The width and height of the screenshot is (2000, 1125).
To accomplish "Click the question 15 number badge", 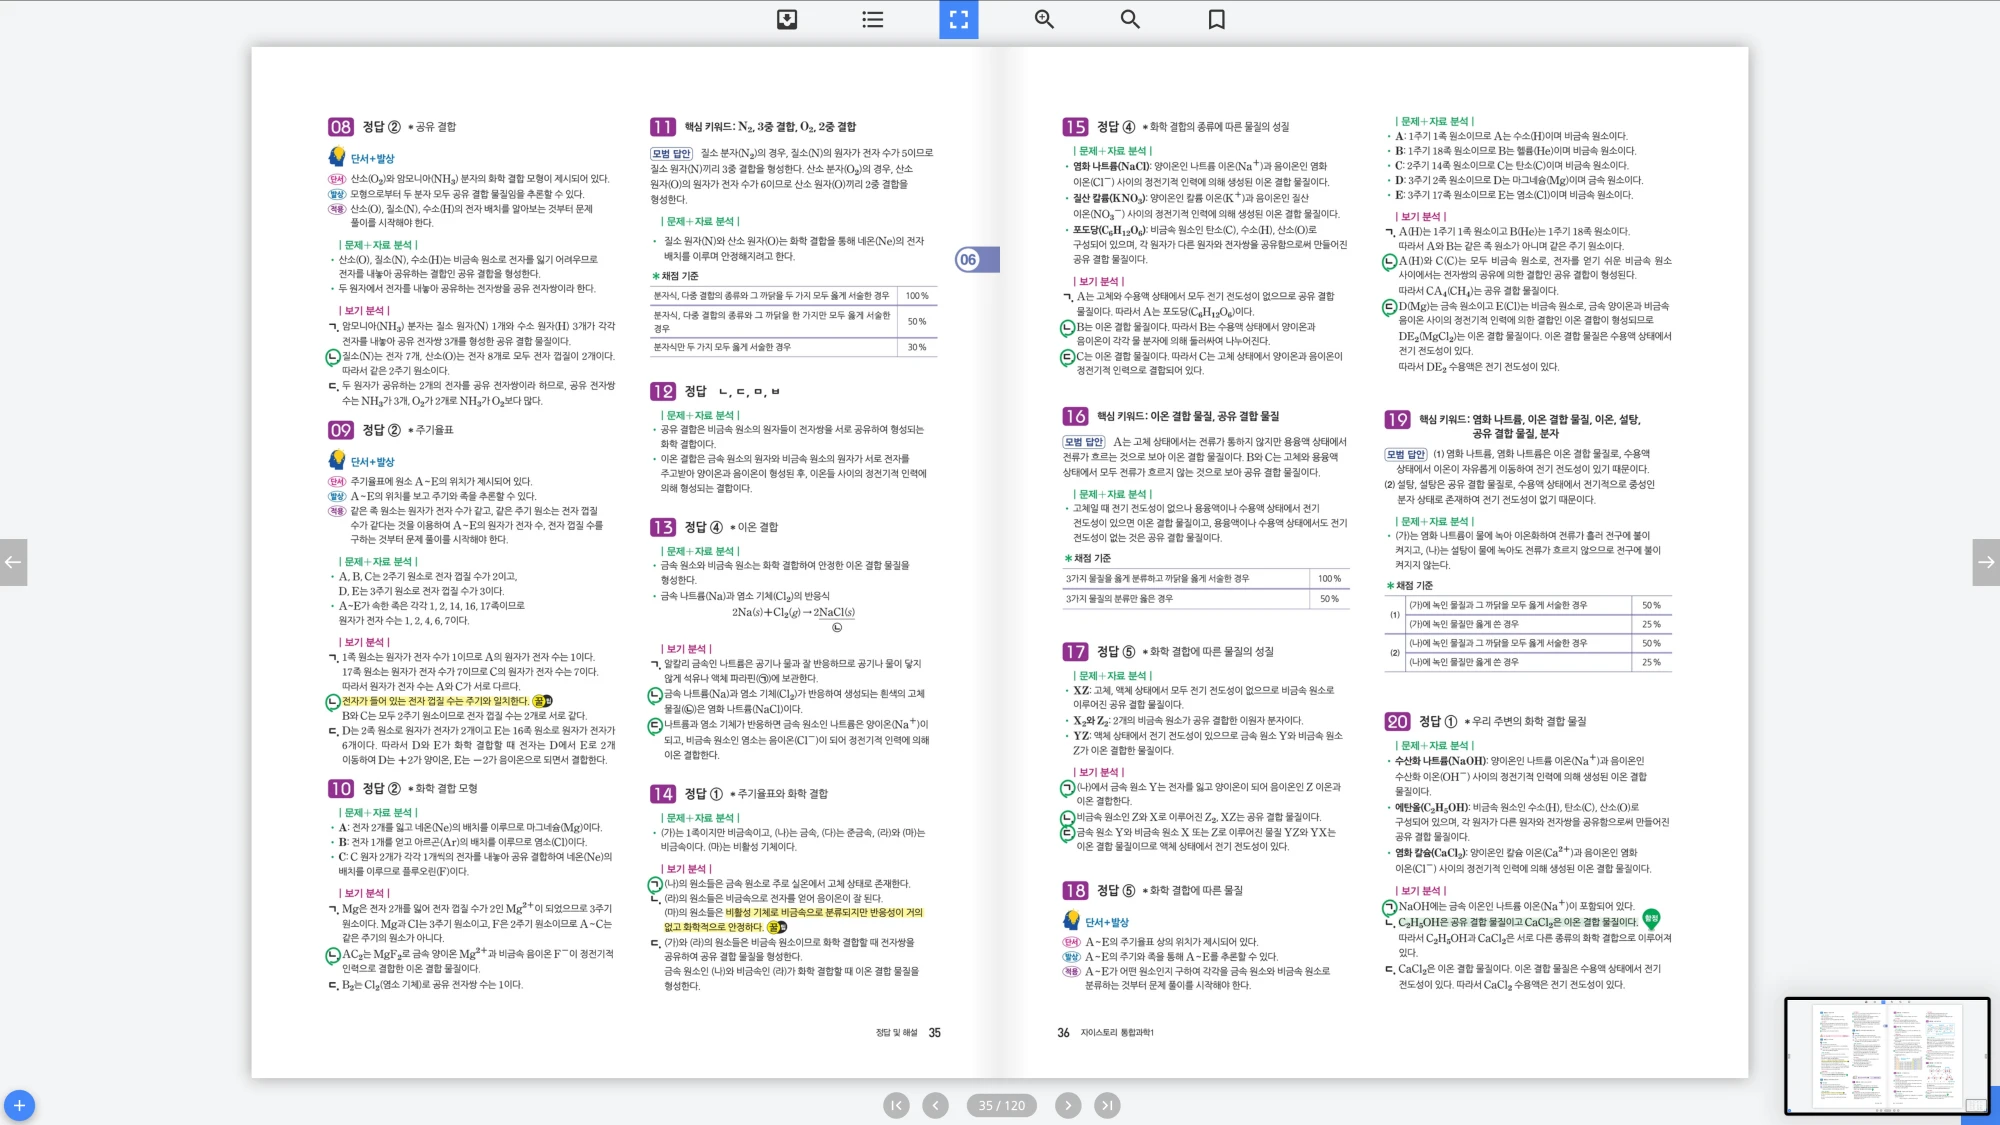I will tap(1075, 127).
